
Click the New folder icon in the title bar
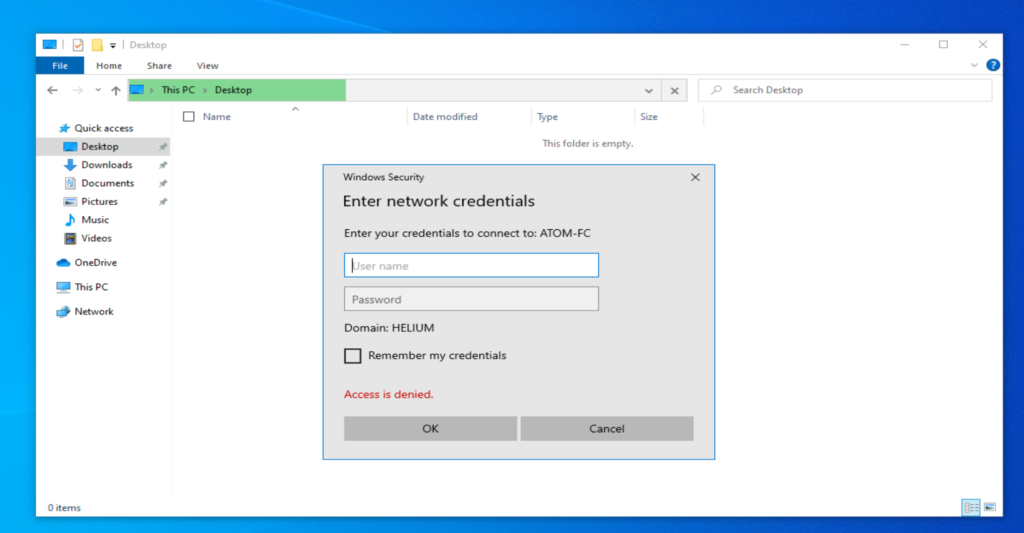point(97,45)
